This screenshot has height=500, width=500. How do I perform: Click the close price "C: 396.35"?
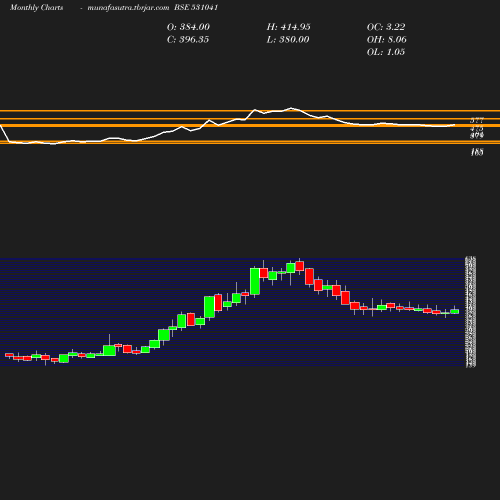coord(188,40)
